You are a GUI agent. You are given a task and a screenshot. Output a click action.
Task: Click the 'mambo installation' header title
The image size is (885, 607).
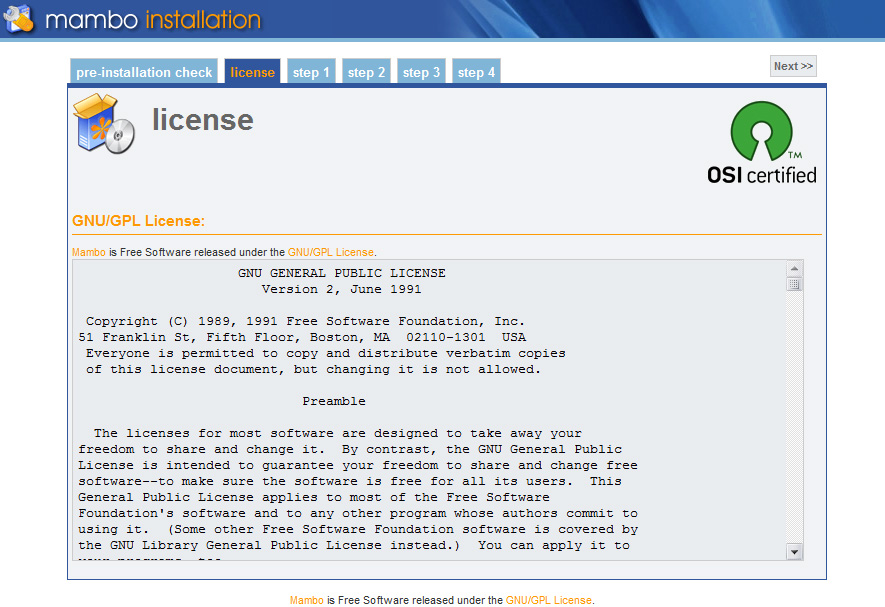coord(153,20)
